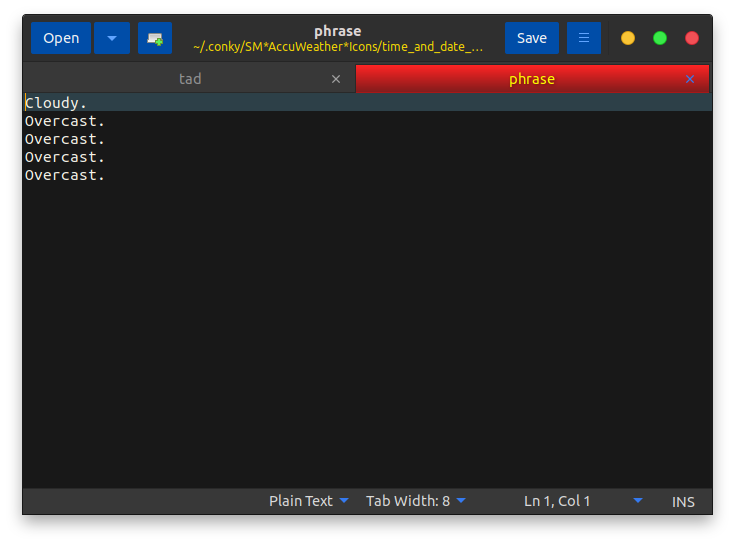Viewport: 735px width, 545px height.
Task: Open the hamburger menu
Action: (584, 38)
